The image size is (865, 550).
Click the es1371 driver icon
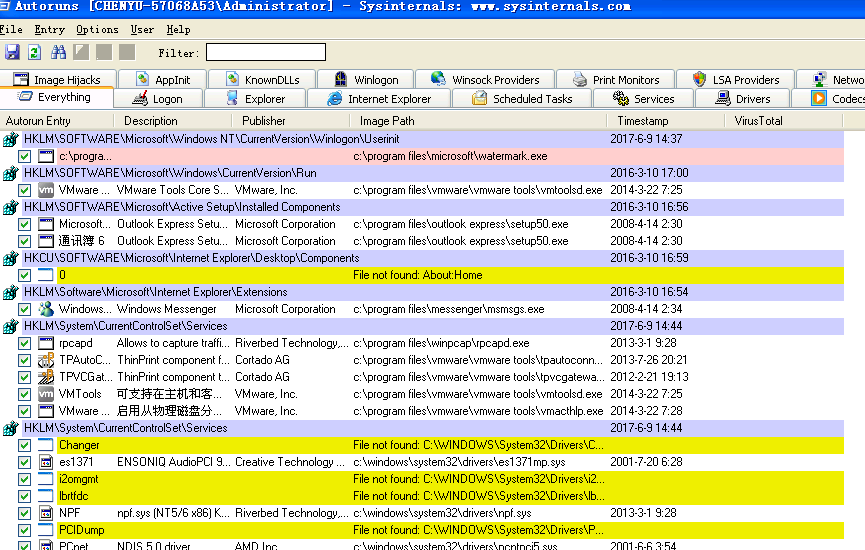46,462
